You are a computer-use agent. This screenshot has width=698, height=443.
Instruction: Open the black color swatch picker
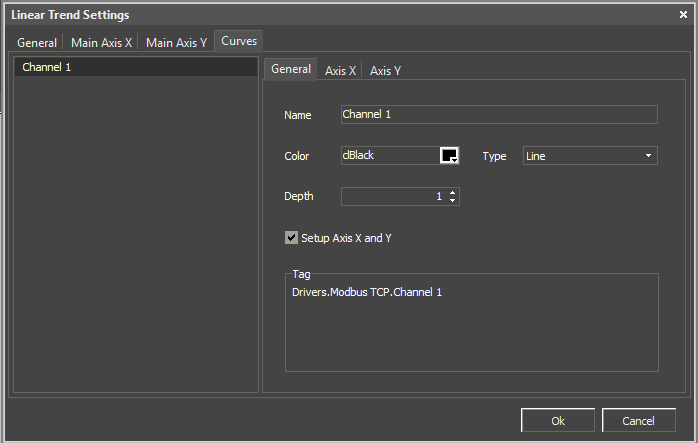[x=449, y=155]
